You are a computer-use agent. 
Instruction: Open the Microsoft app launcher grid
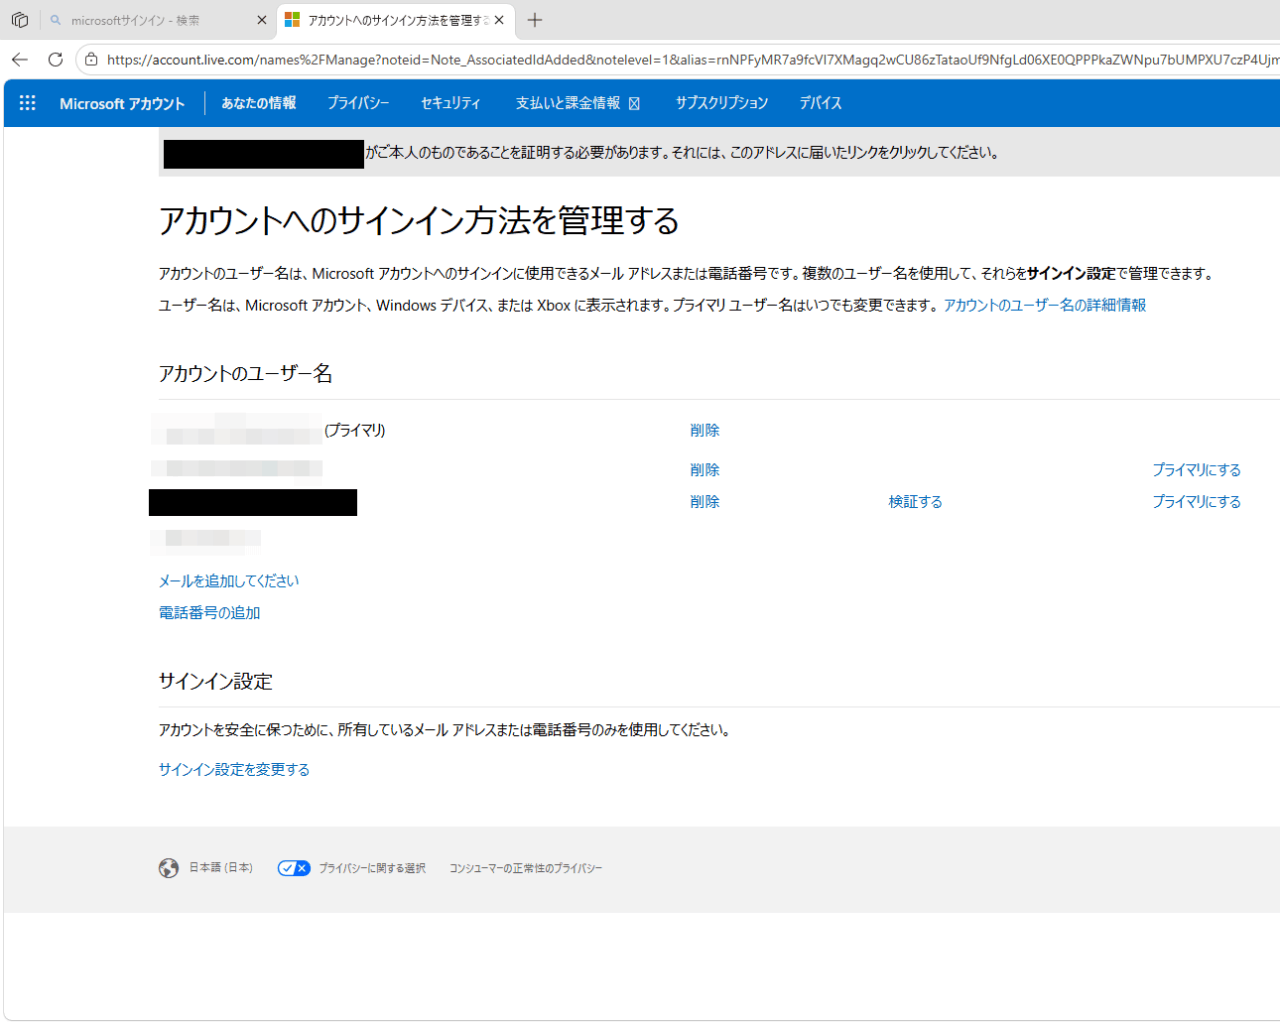pyautogui.click(x=27, y=103)
